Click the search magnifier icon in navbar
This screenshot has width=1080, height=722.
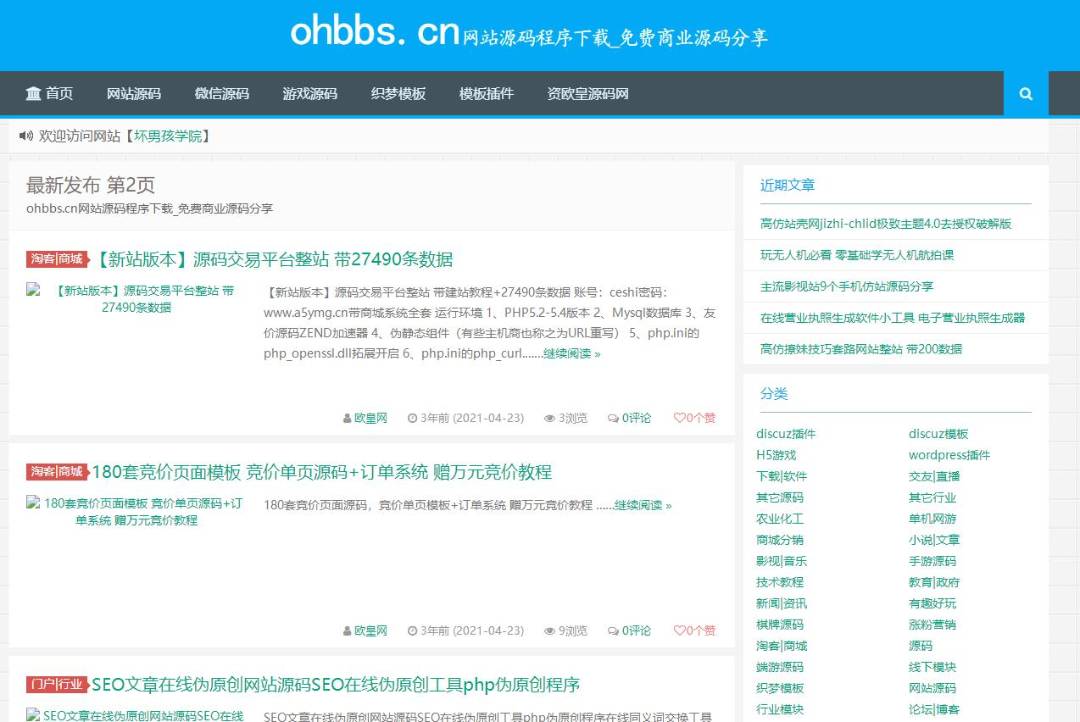pos(1025,94)
